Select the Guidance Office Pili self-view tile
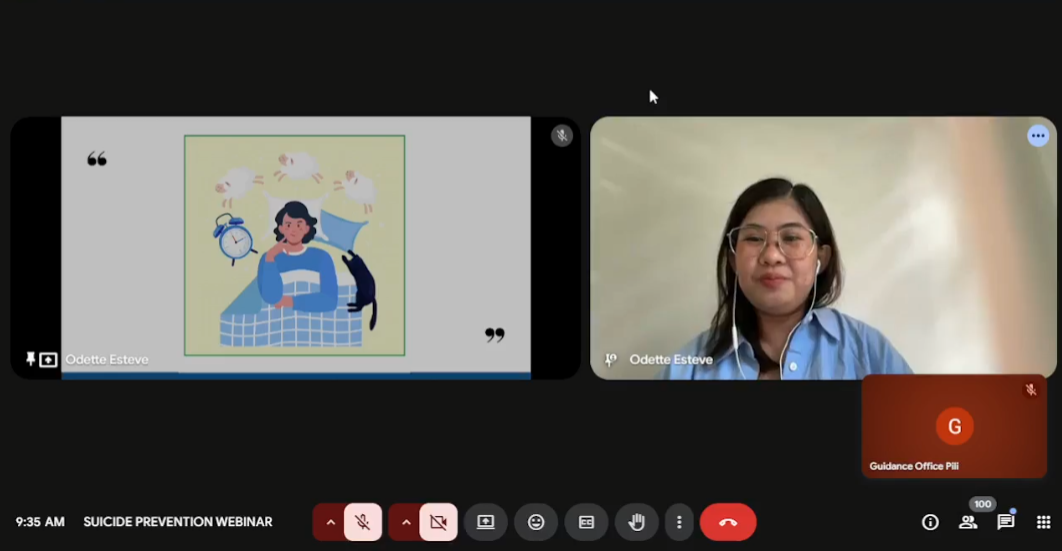 pyautogui.click(x=954, y=426)
